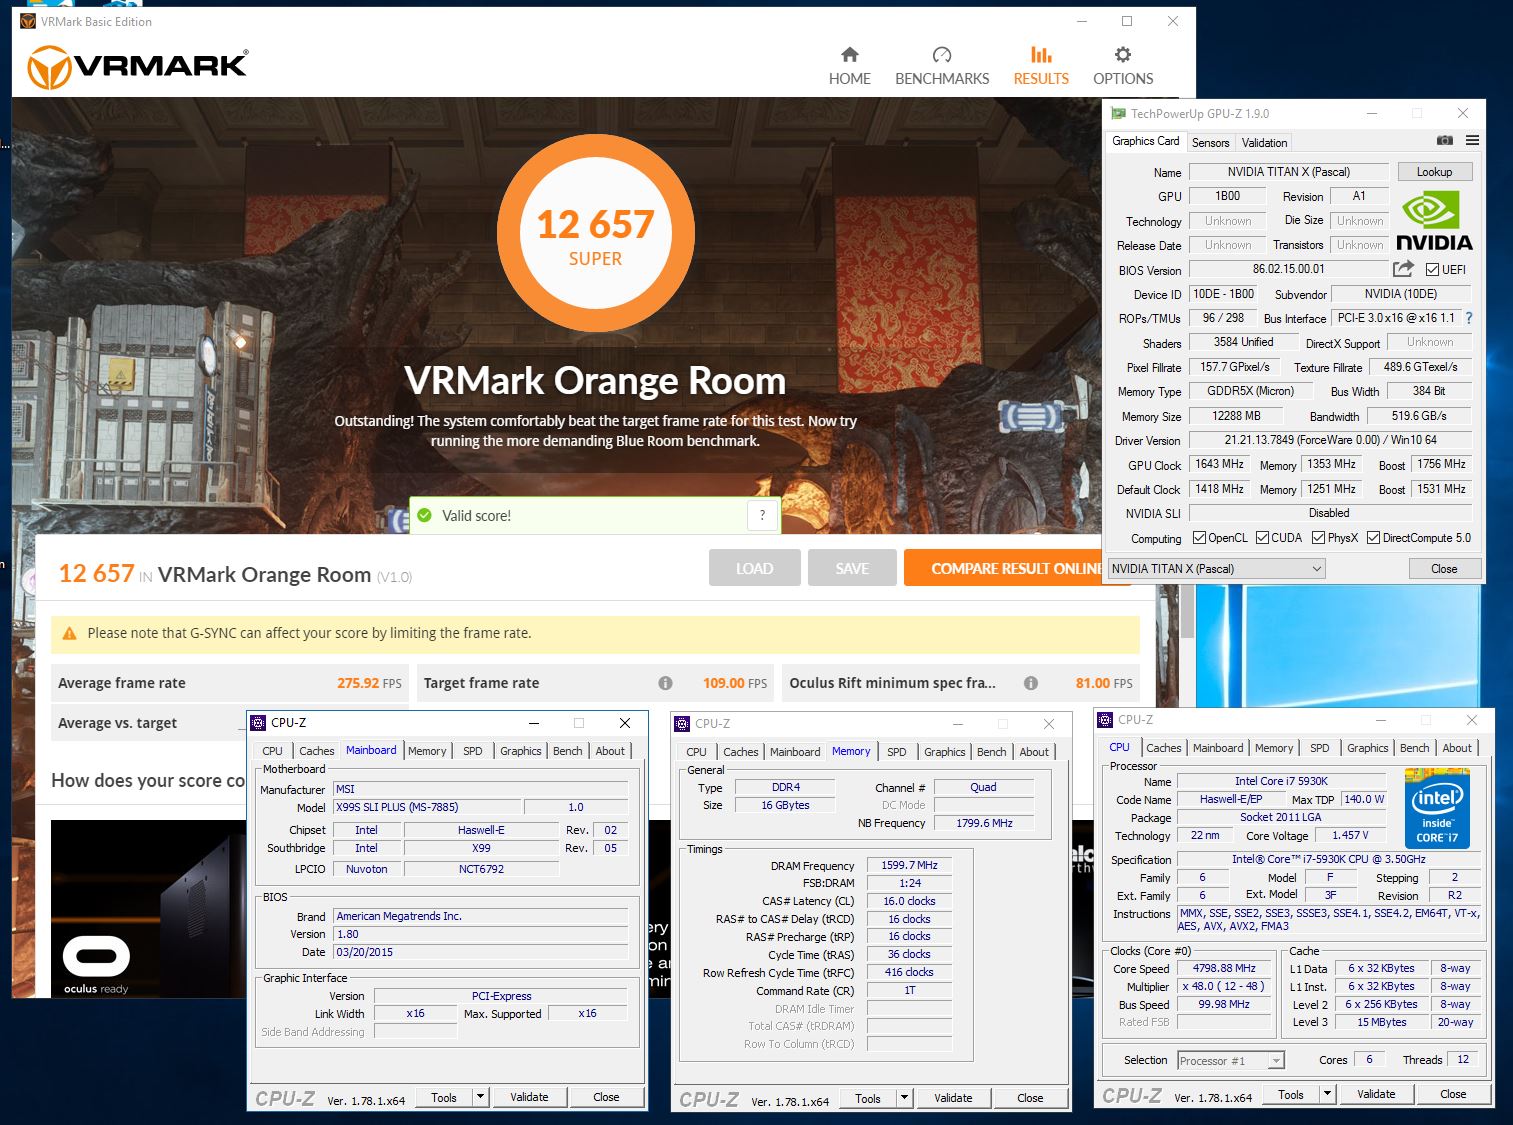The image size is (1513, 1125).
Task: Click the Intel inside Core i7 logo
Action: pos(1437,809)
